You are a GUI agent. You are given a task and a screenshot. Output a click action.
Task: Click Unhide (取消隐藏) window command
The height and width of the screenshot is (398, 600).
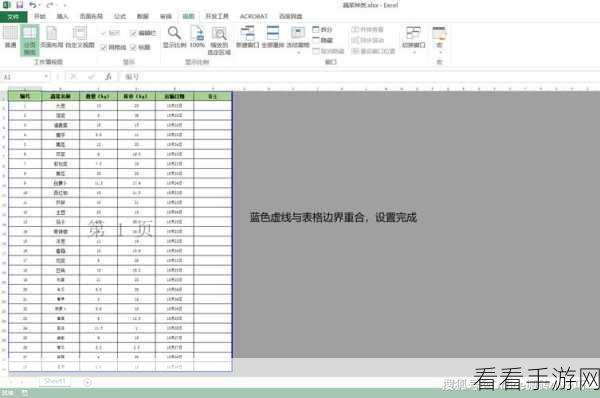328,51
